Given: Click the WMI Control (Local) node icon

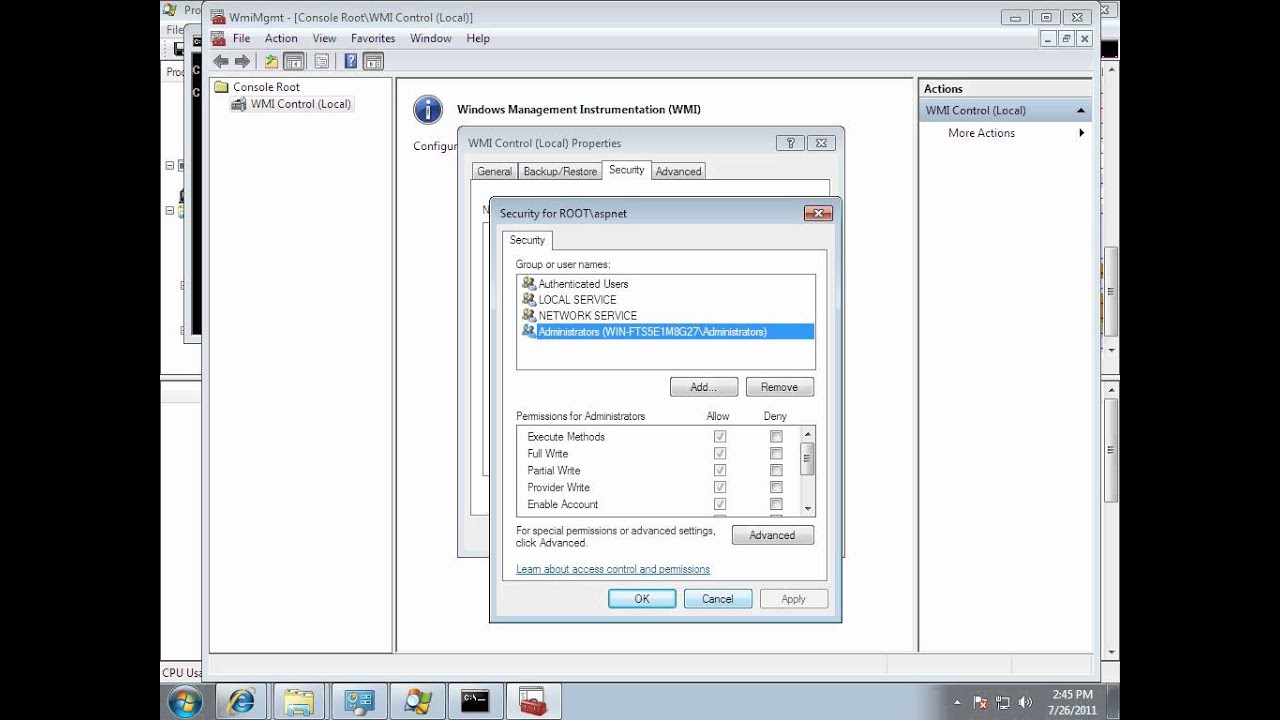Looking at the screenshot, I should (x=239, y=104).
